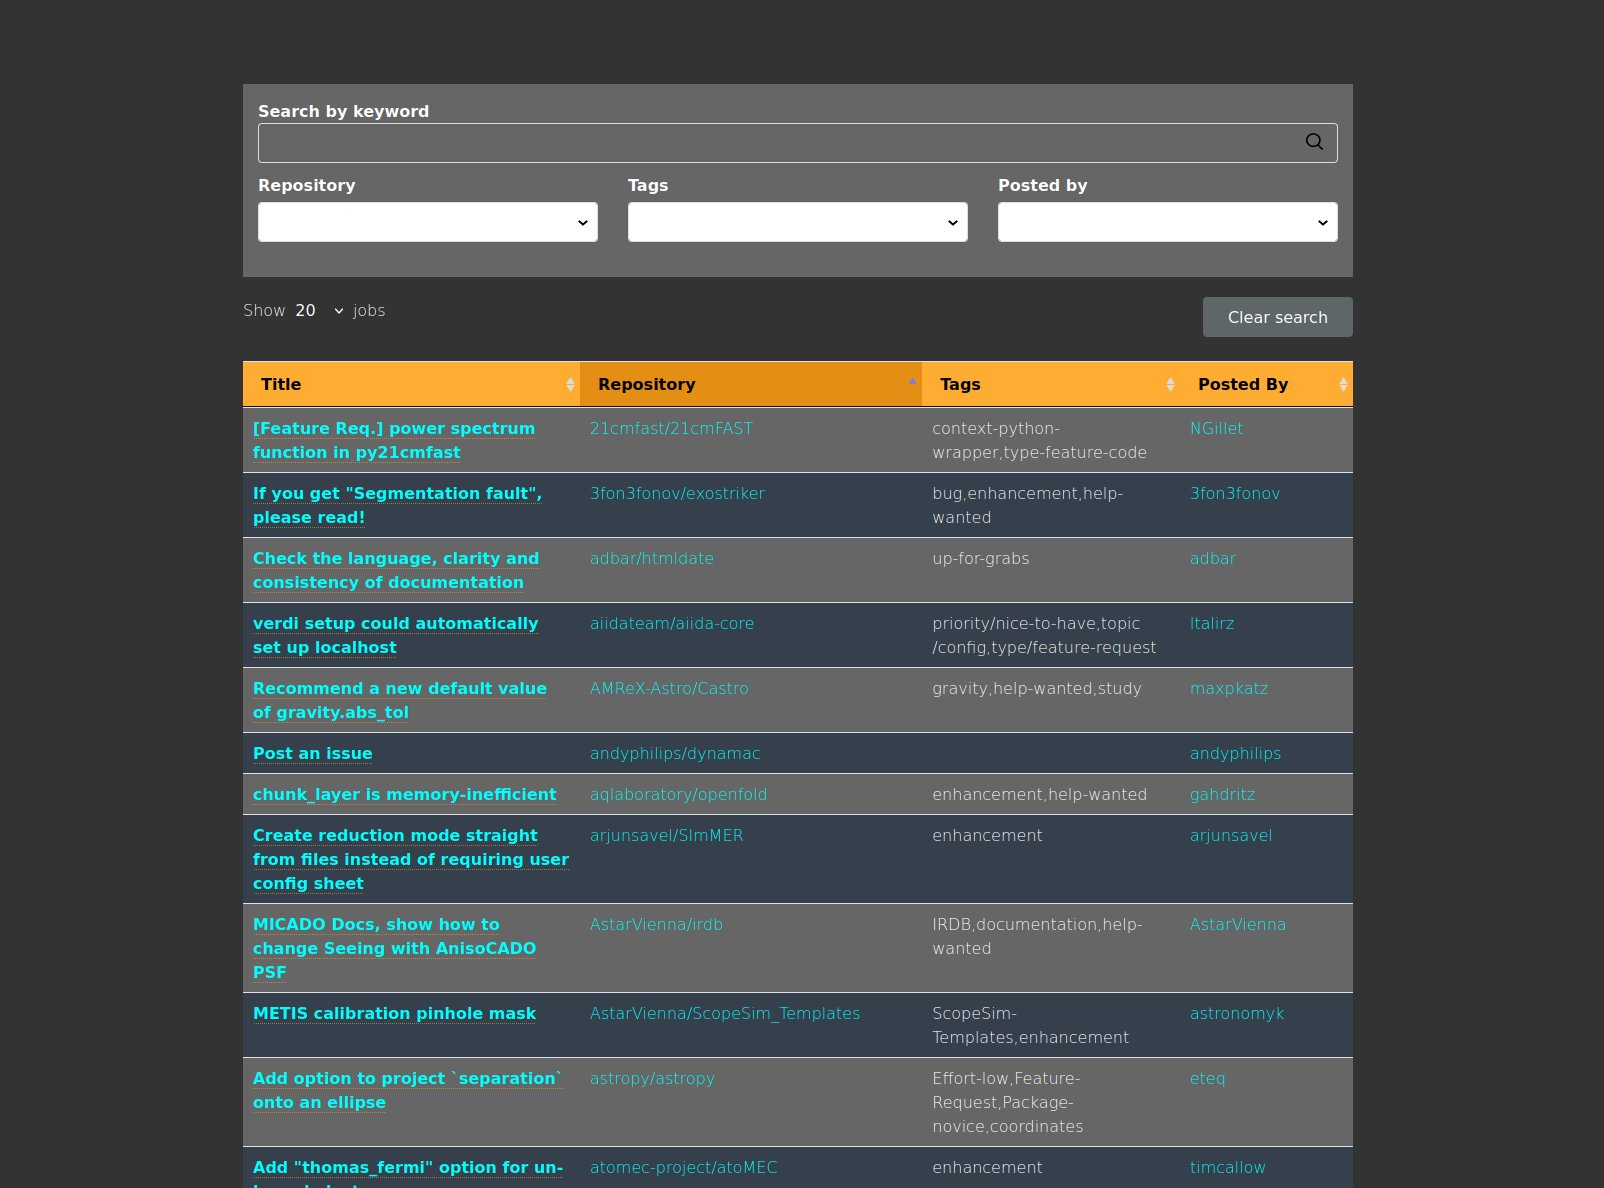Image resolution: width=1604 pixels, height=1188 pixels.
Task: Click poster astronomyk's name
Action: [x=1237, y=1014]
